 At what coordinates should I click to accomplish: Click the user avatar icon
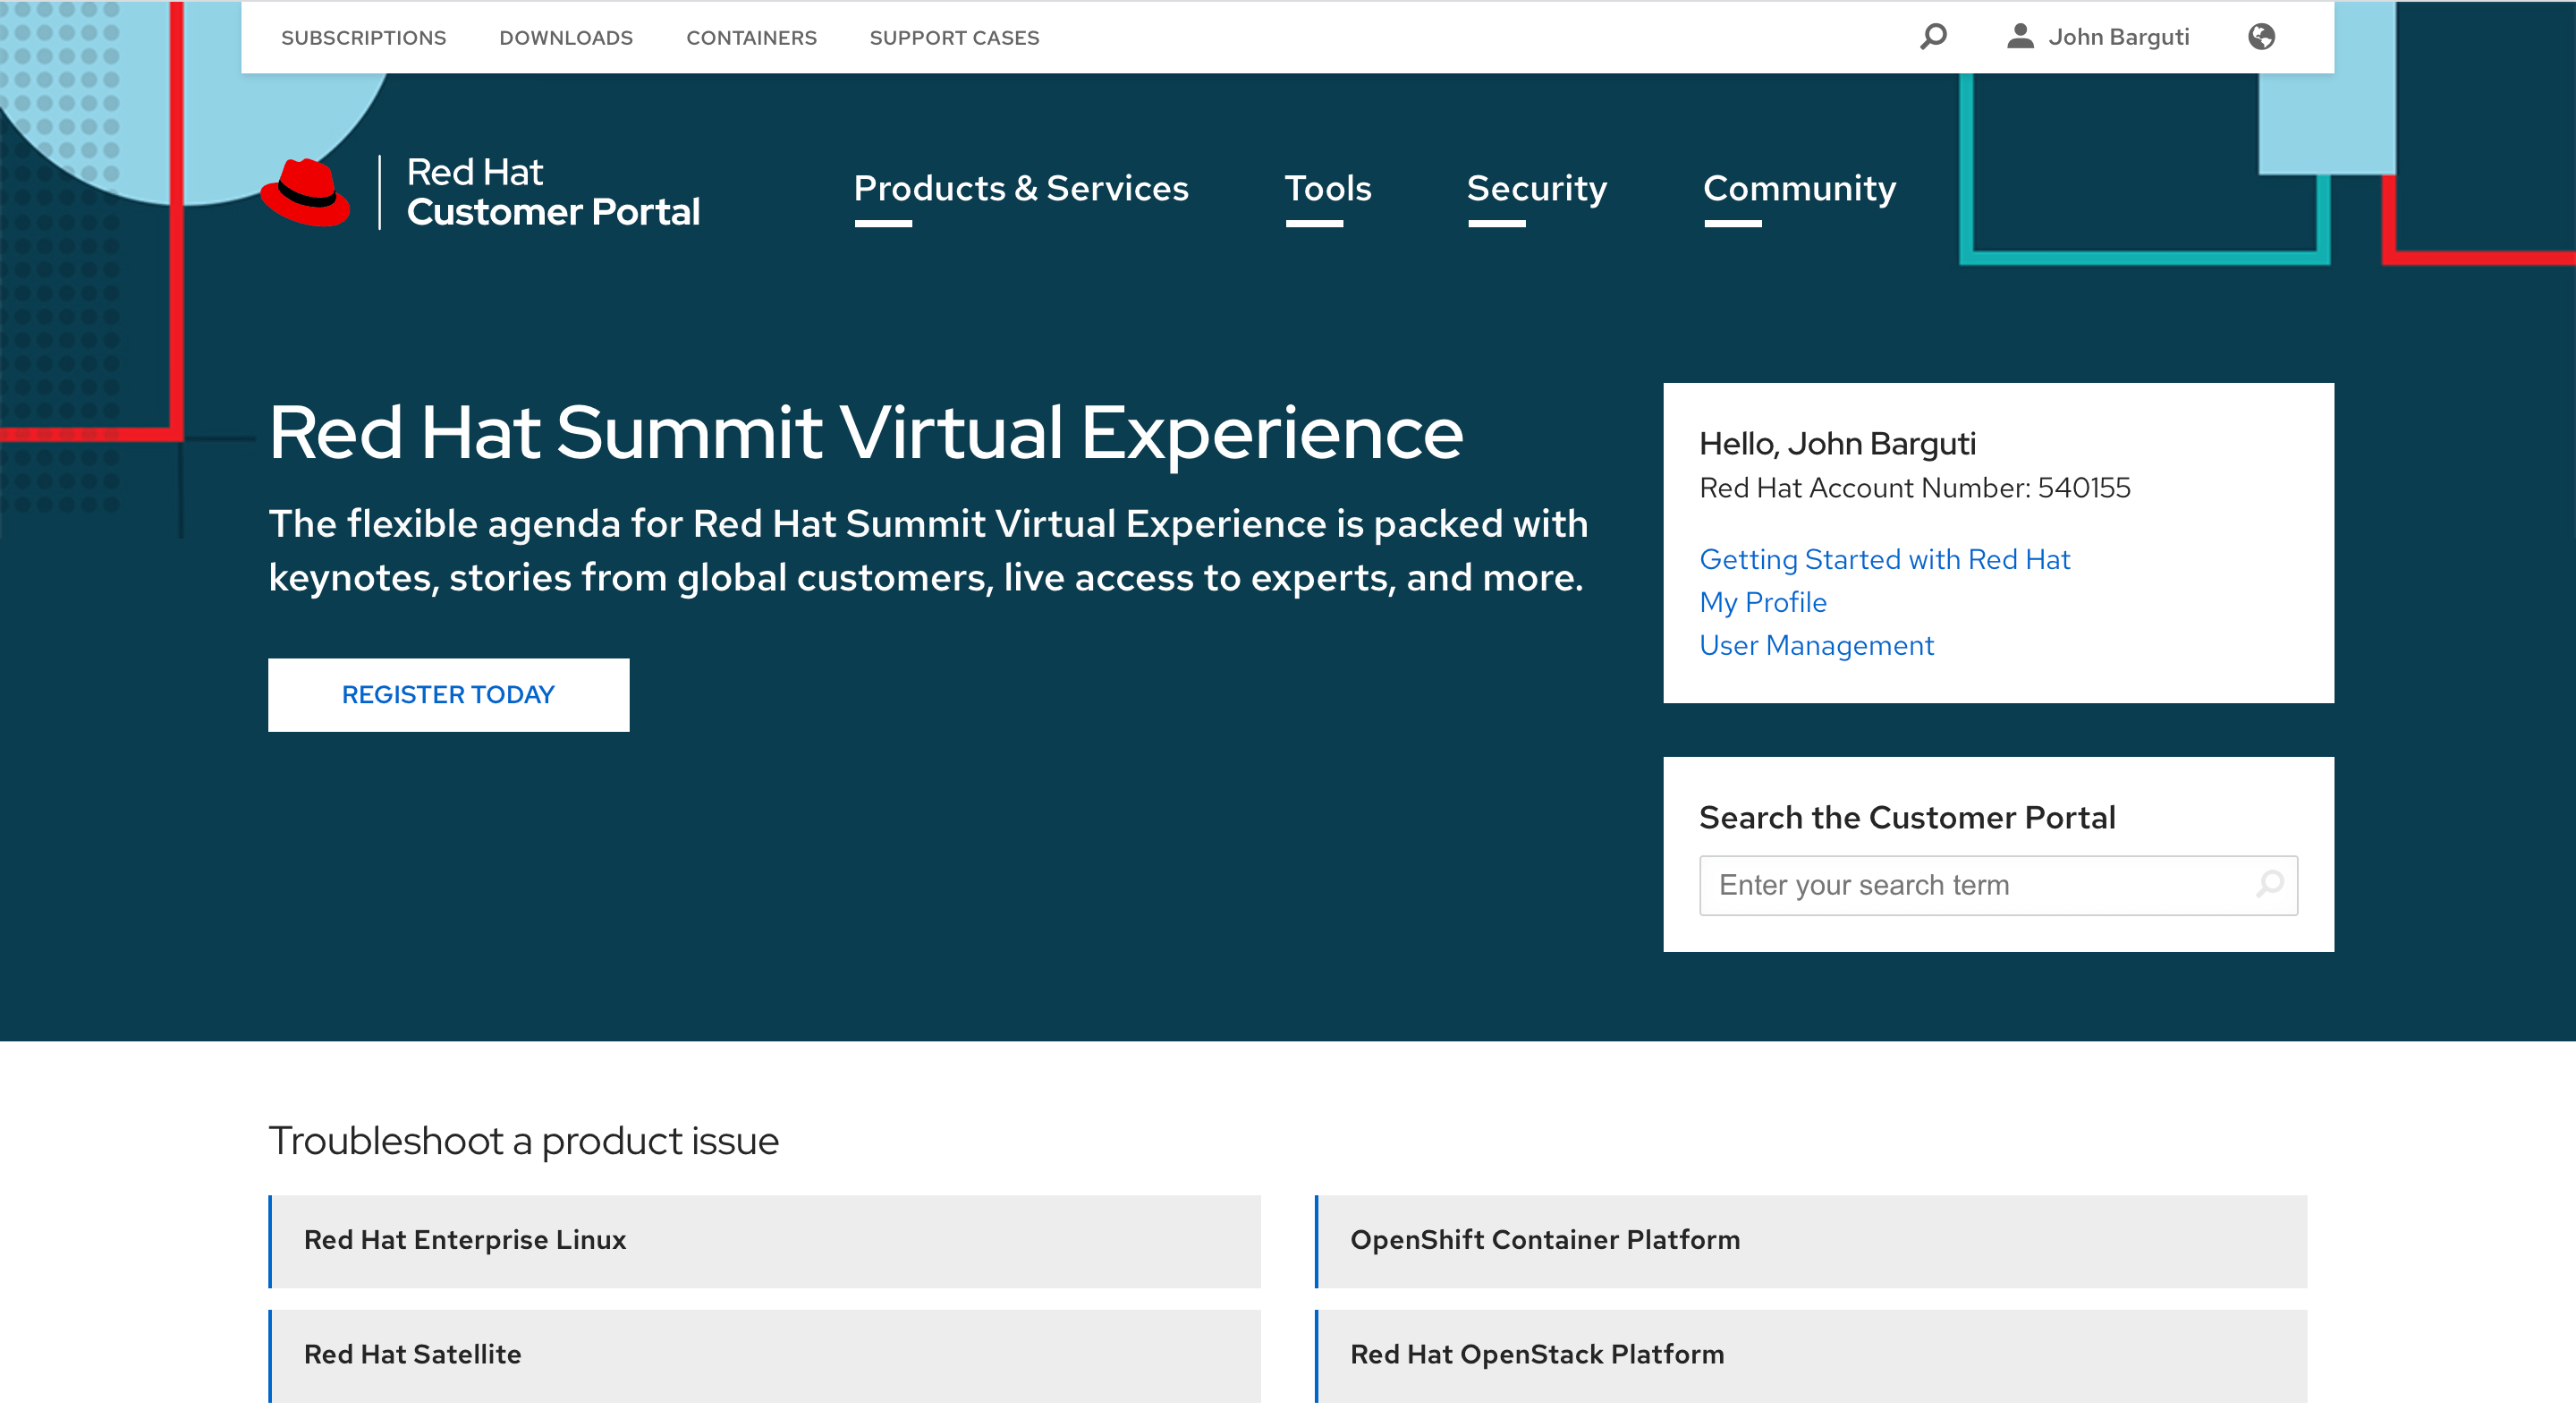click(2020, 37)
